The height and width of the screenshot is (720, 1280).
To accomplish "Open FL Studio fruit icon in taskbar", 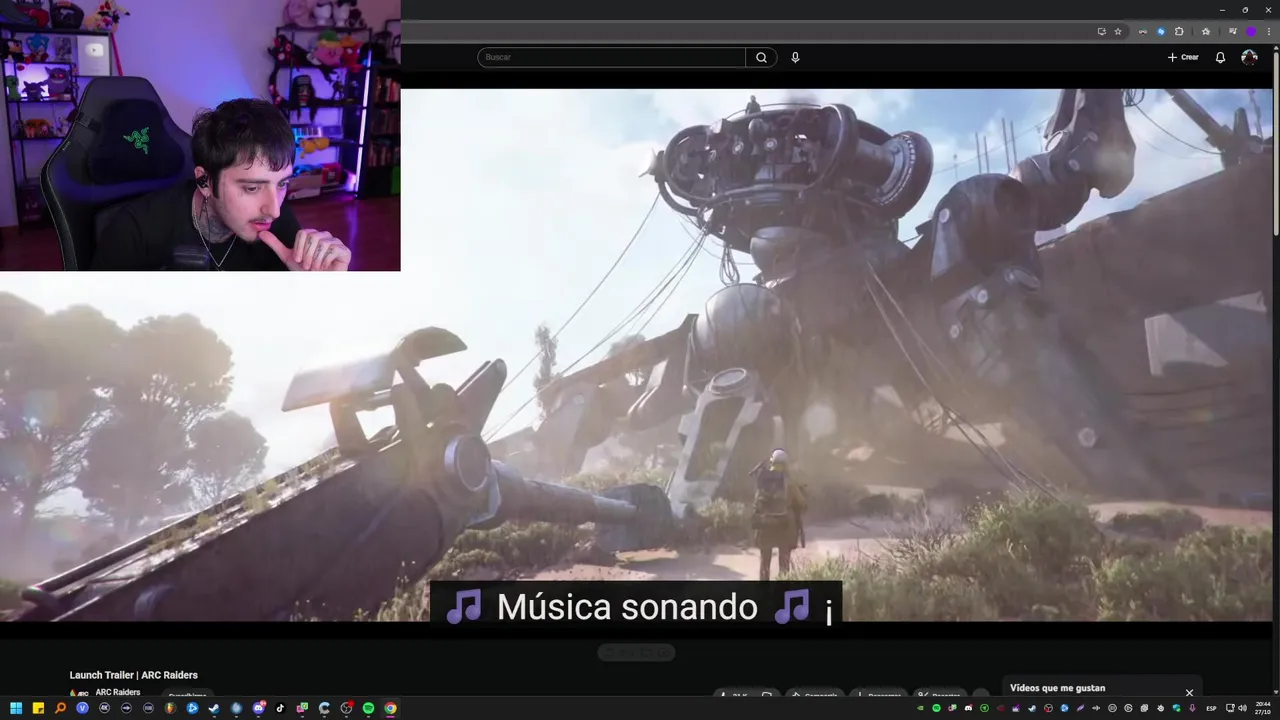I will (170, 708).
